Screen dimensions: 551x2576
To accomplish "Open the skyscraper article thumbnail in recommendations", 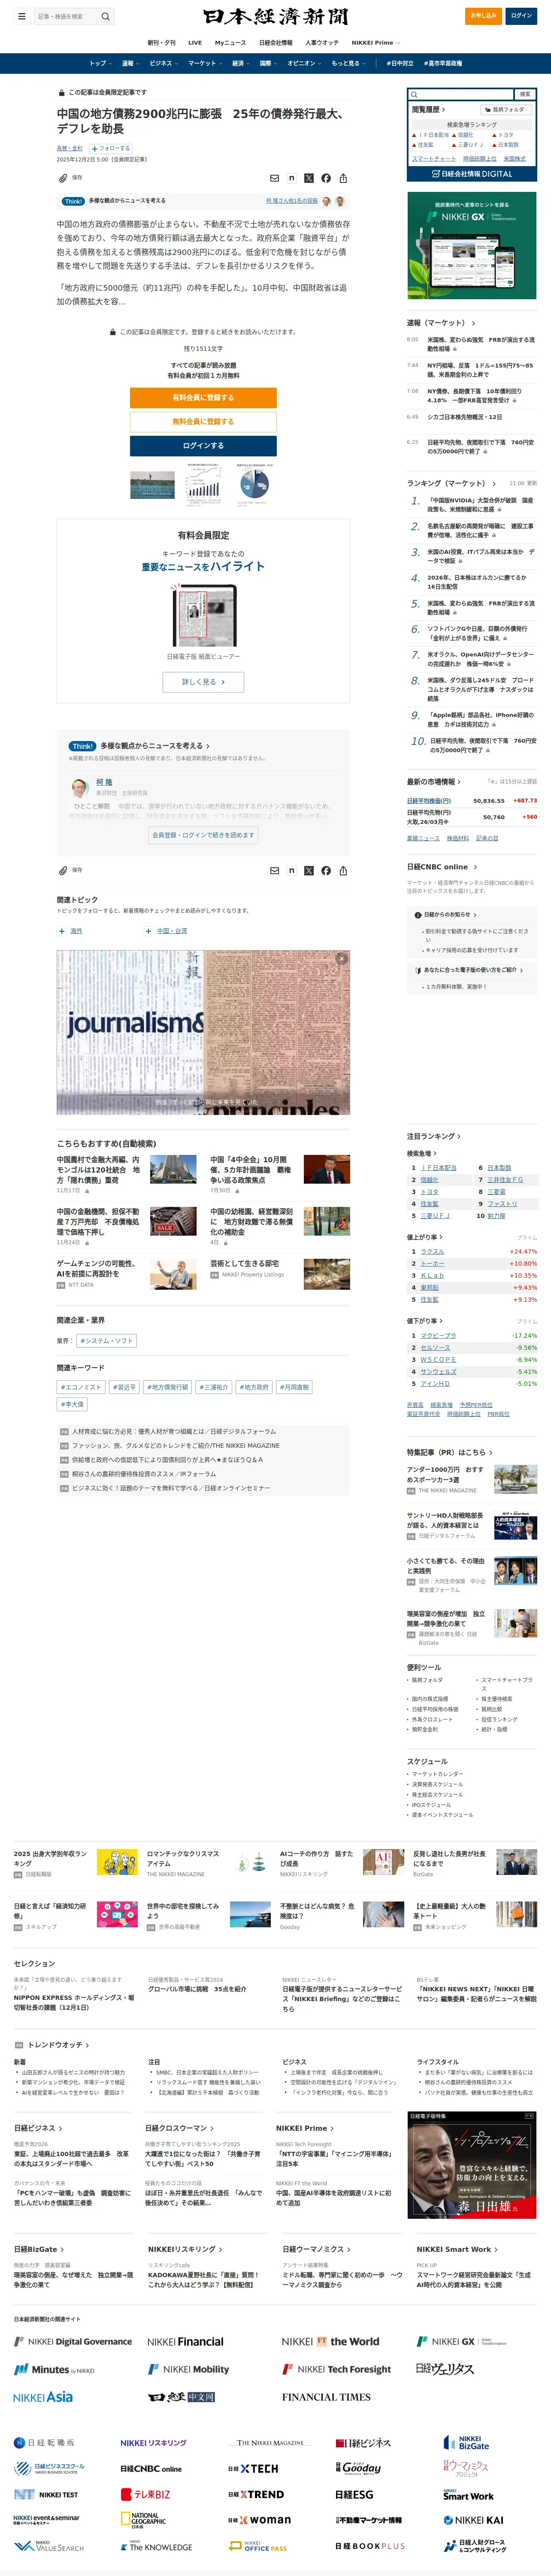I will 173,1169.
